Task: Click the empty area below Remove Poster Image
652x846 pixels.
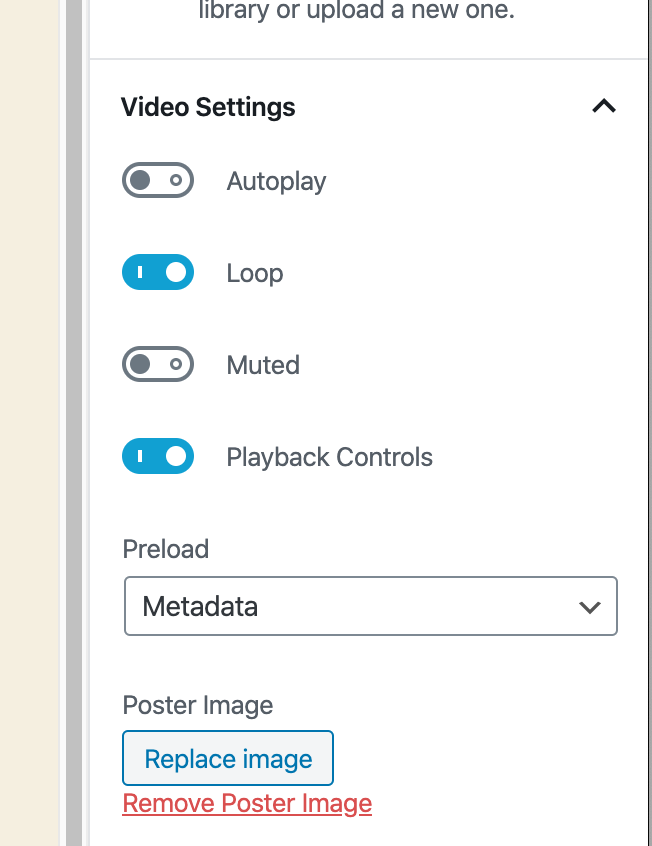Action: [x=370, y=832]
